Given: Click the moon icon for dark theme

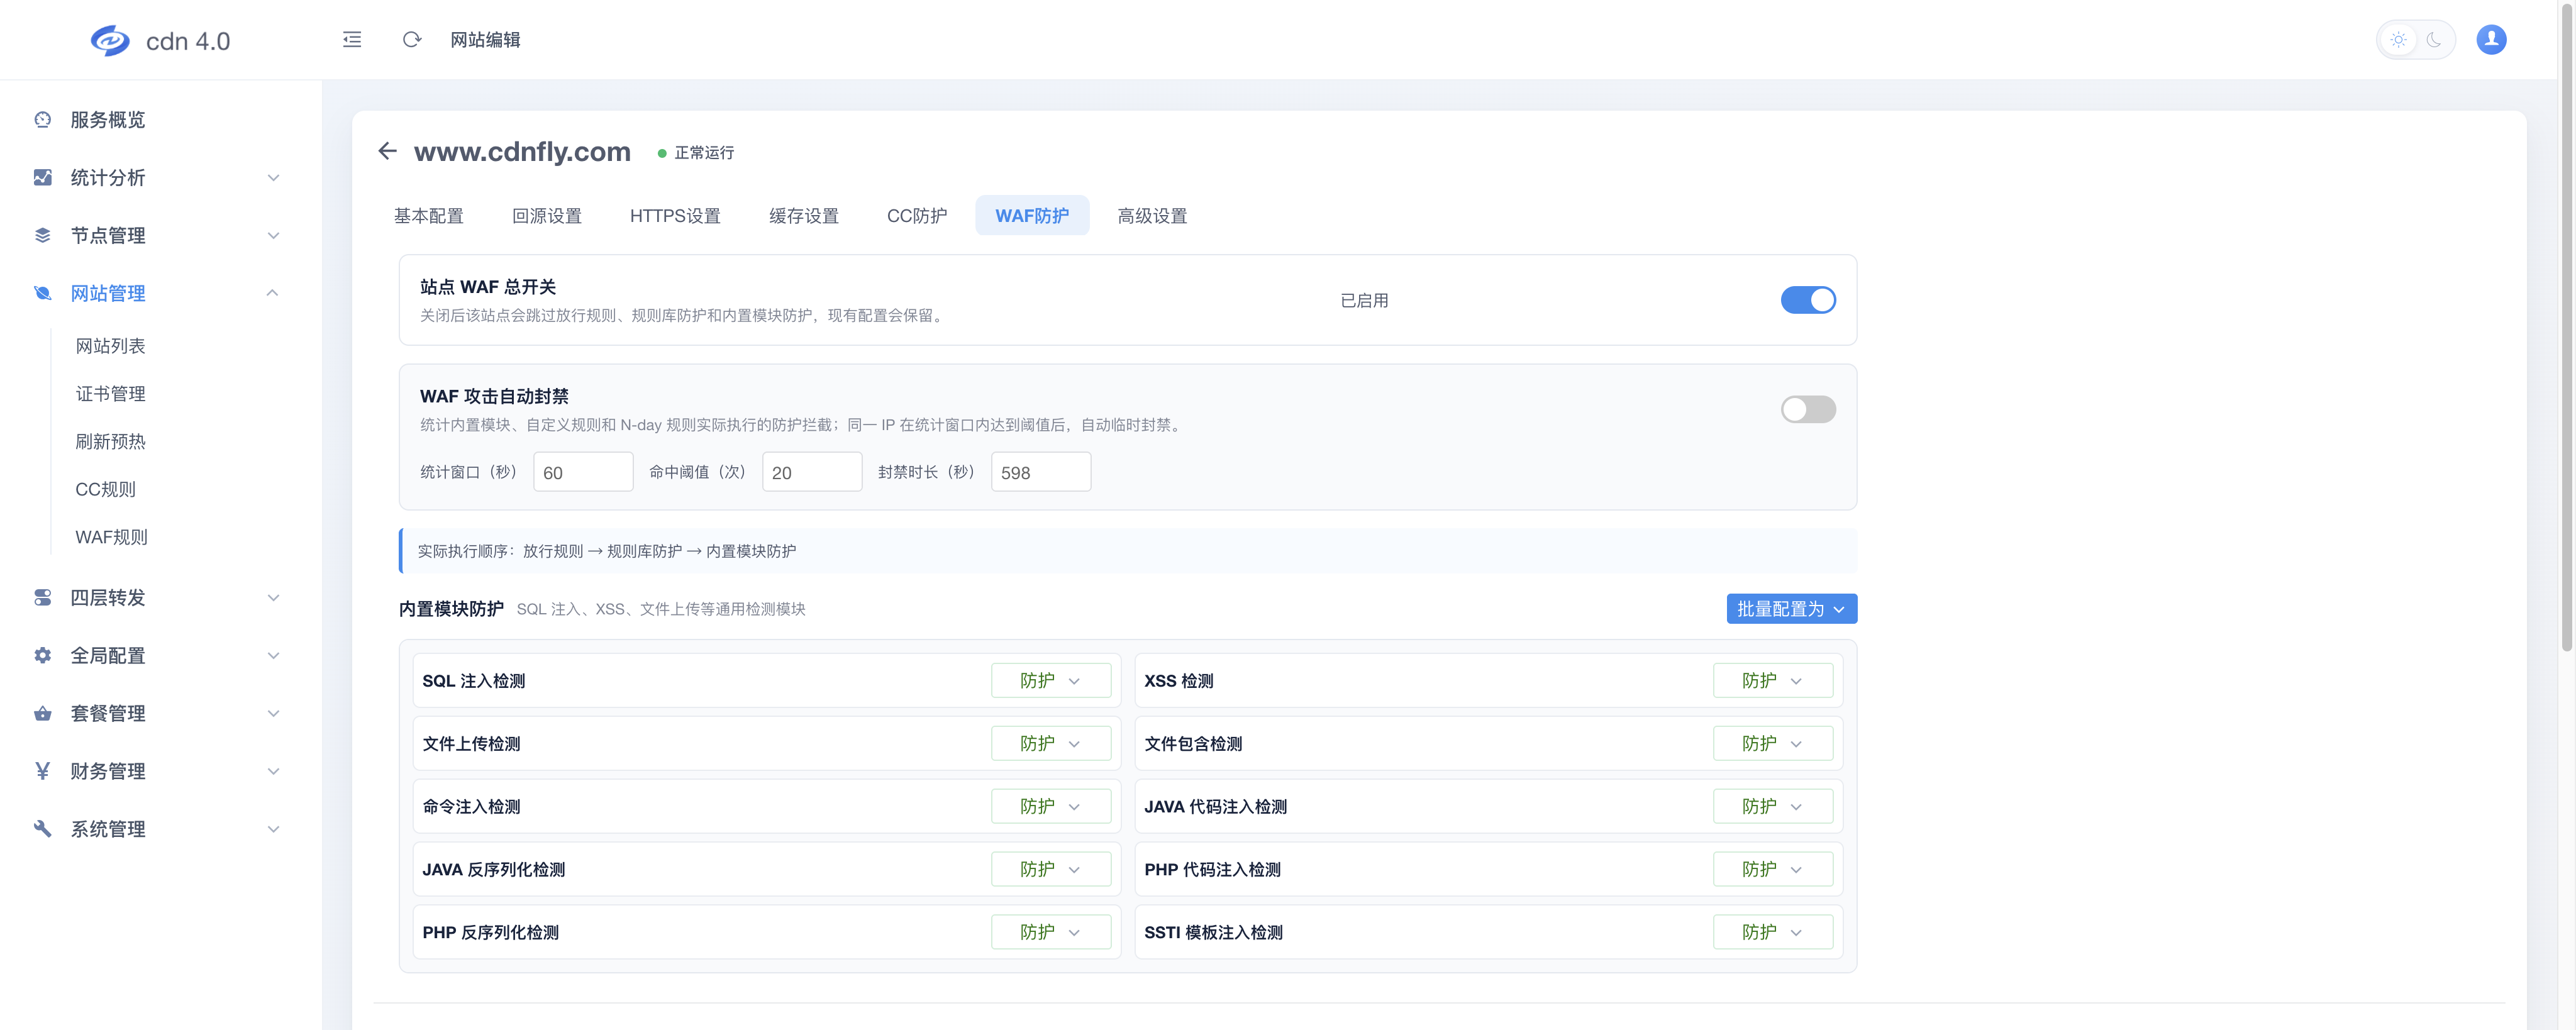Looking at the screenshot, I should (2434, 40).
